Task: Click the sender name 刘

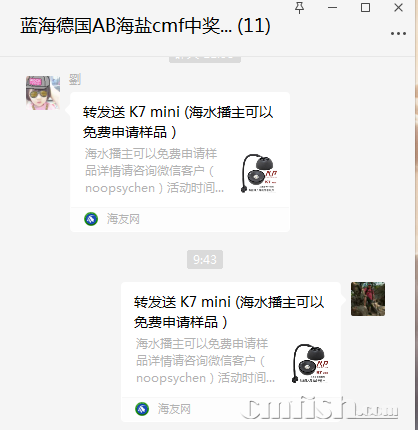Action: coord(75,80)
